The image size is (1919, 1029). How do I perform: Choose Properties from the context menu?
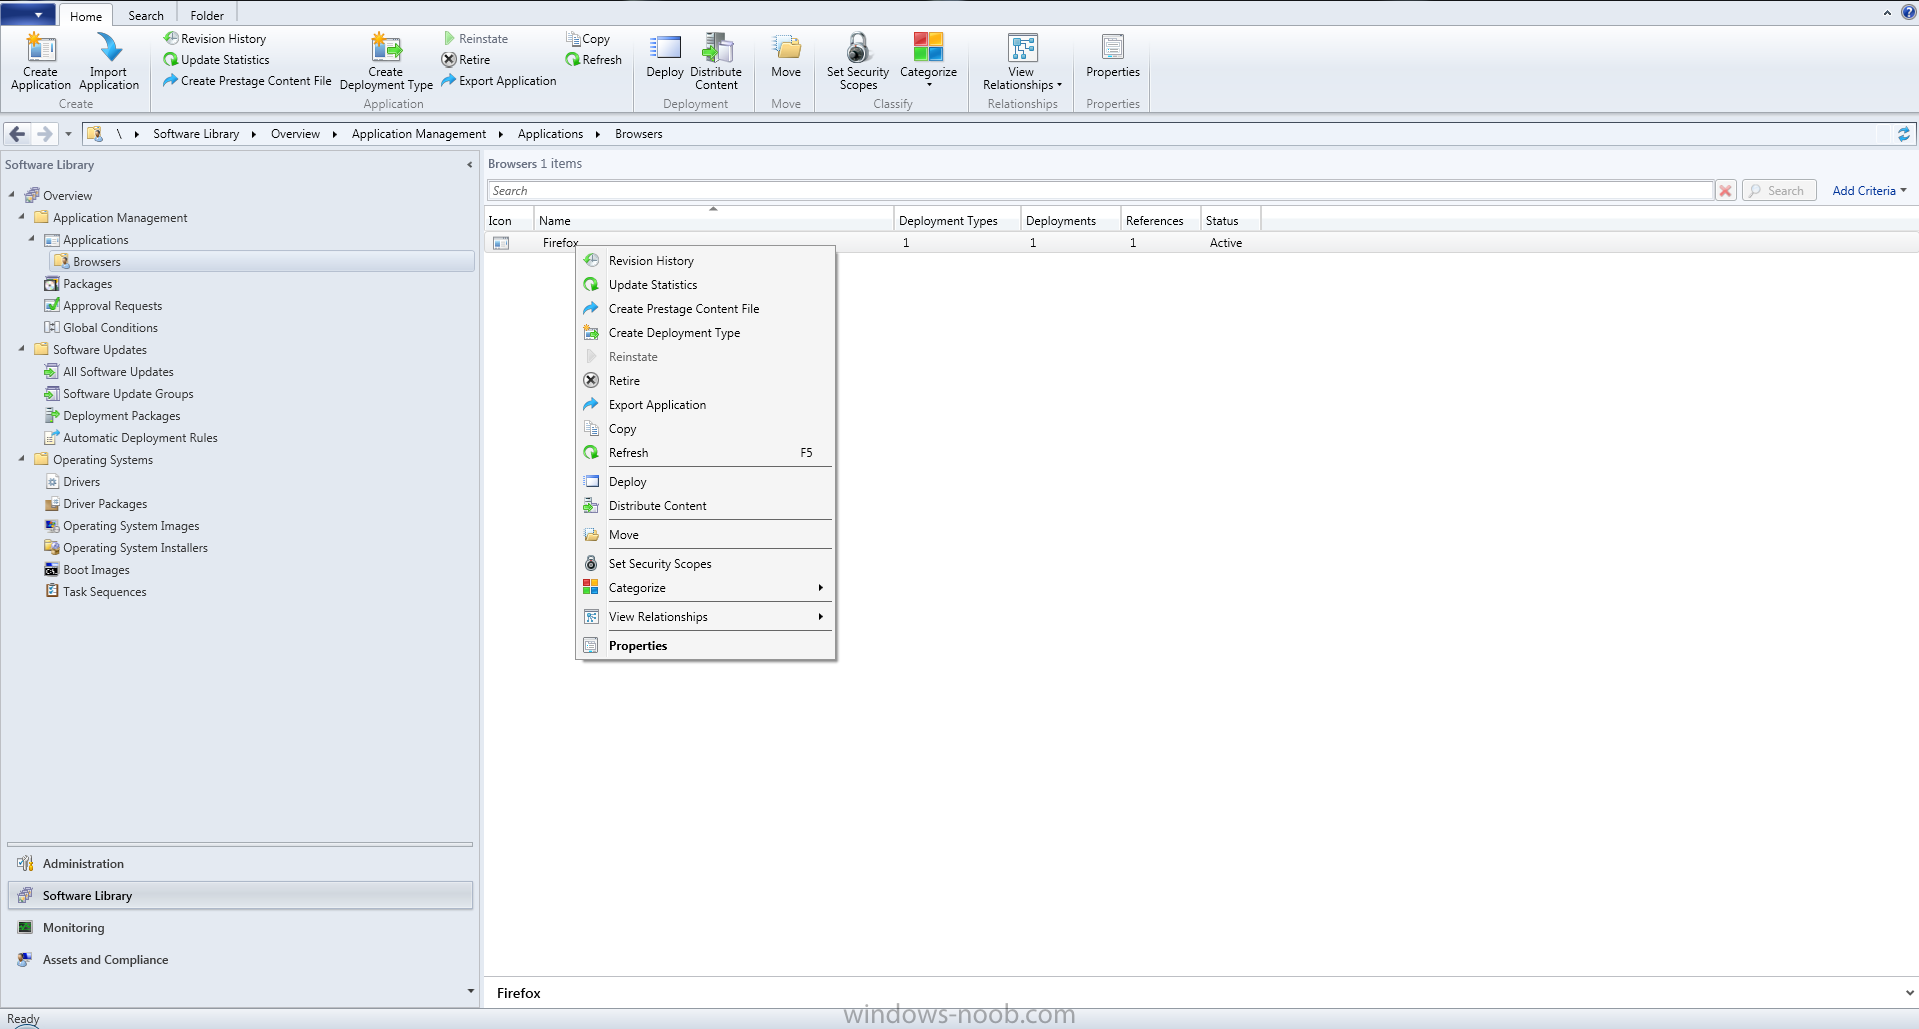[x=706, y=645]
